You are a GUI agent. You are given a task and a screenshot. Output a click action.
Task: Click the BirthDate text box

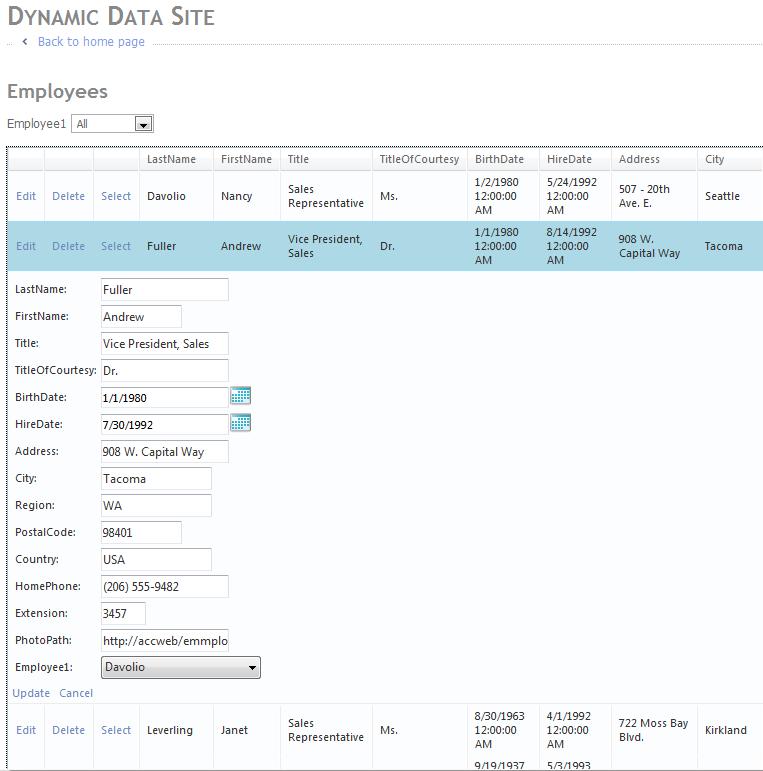click(x=165, y=398)
